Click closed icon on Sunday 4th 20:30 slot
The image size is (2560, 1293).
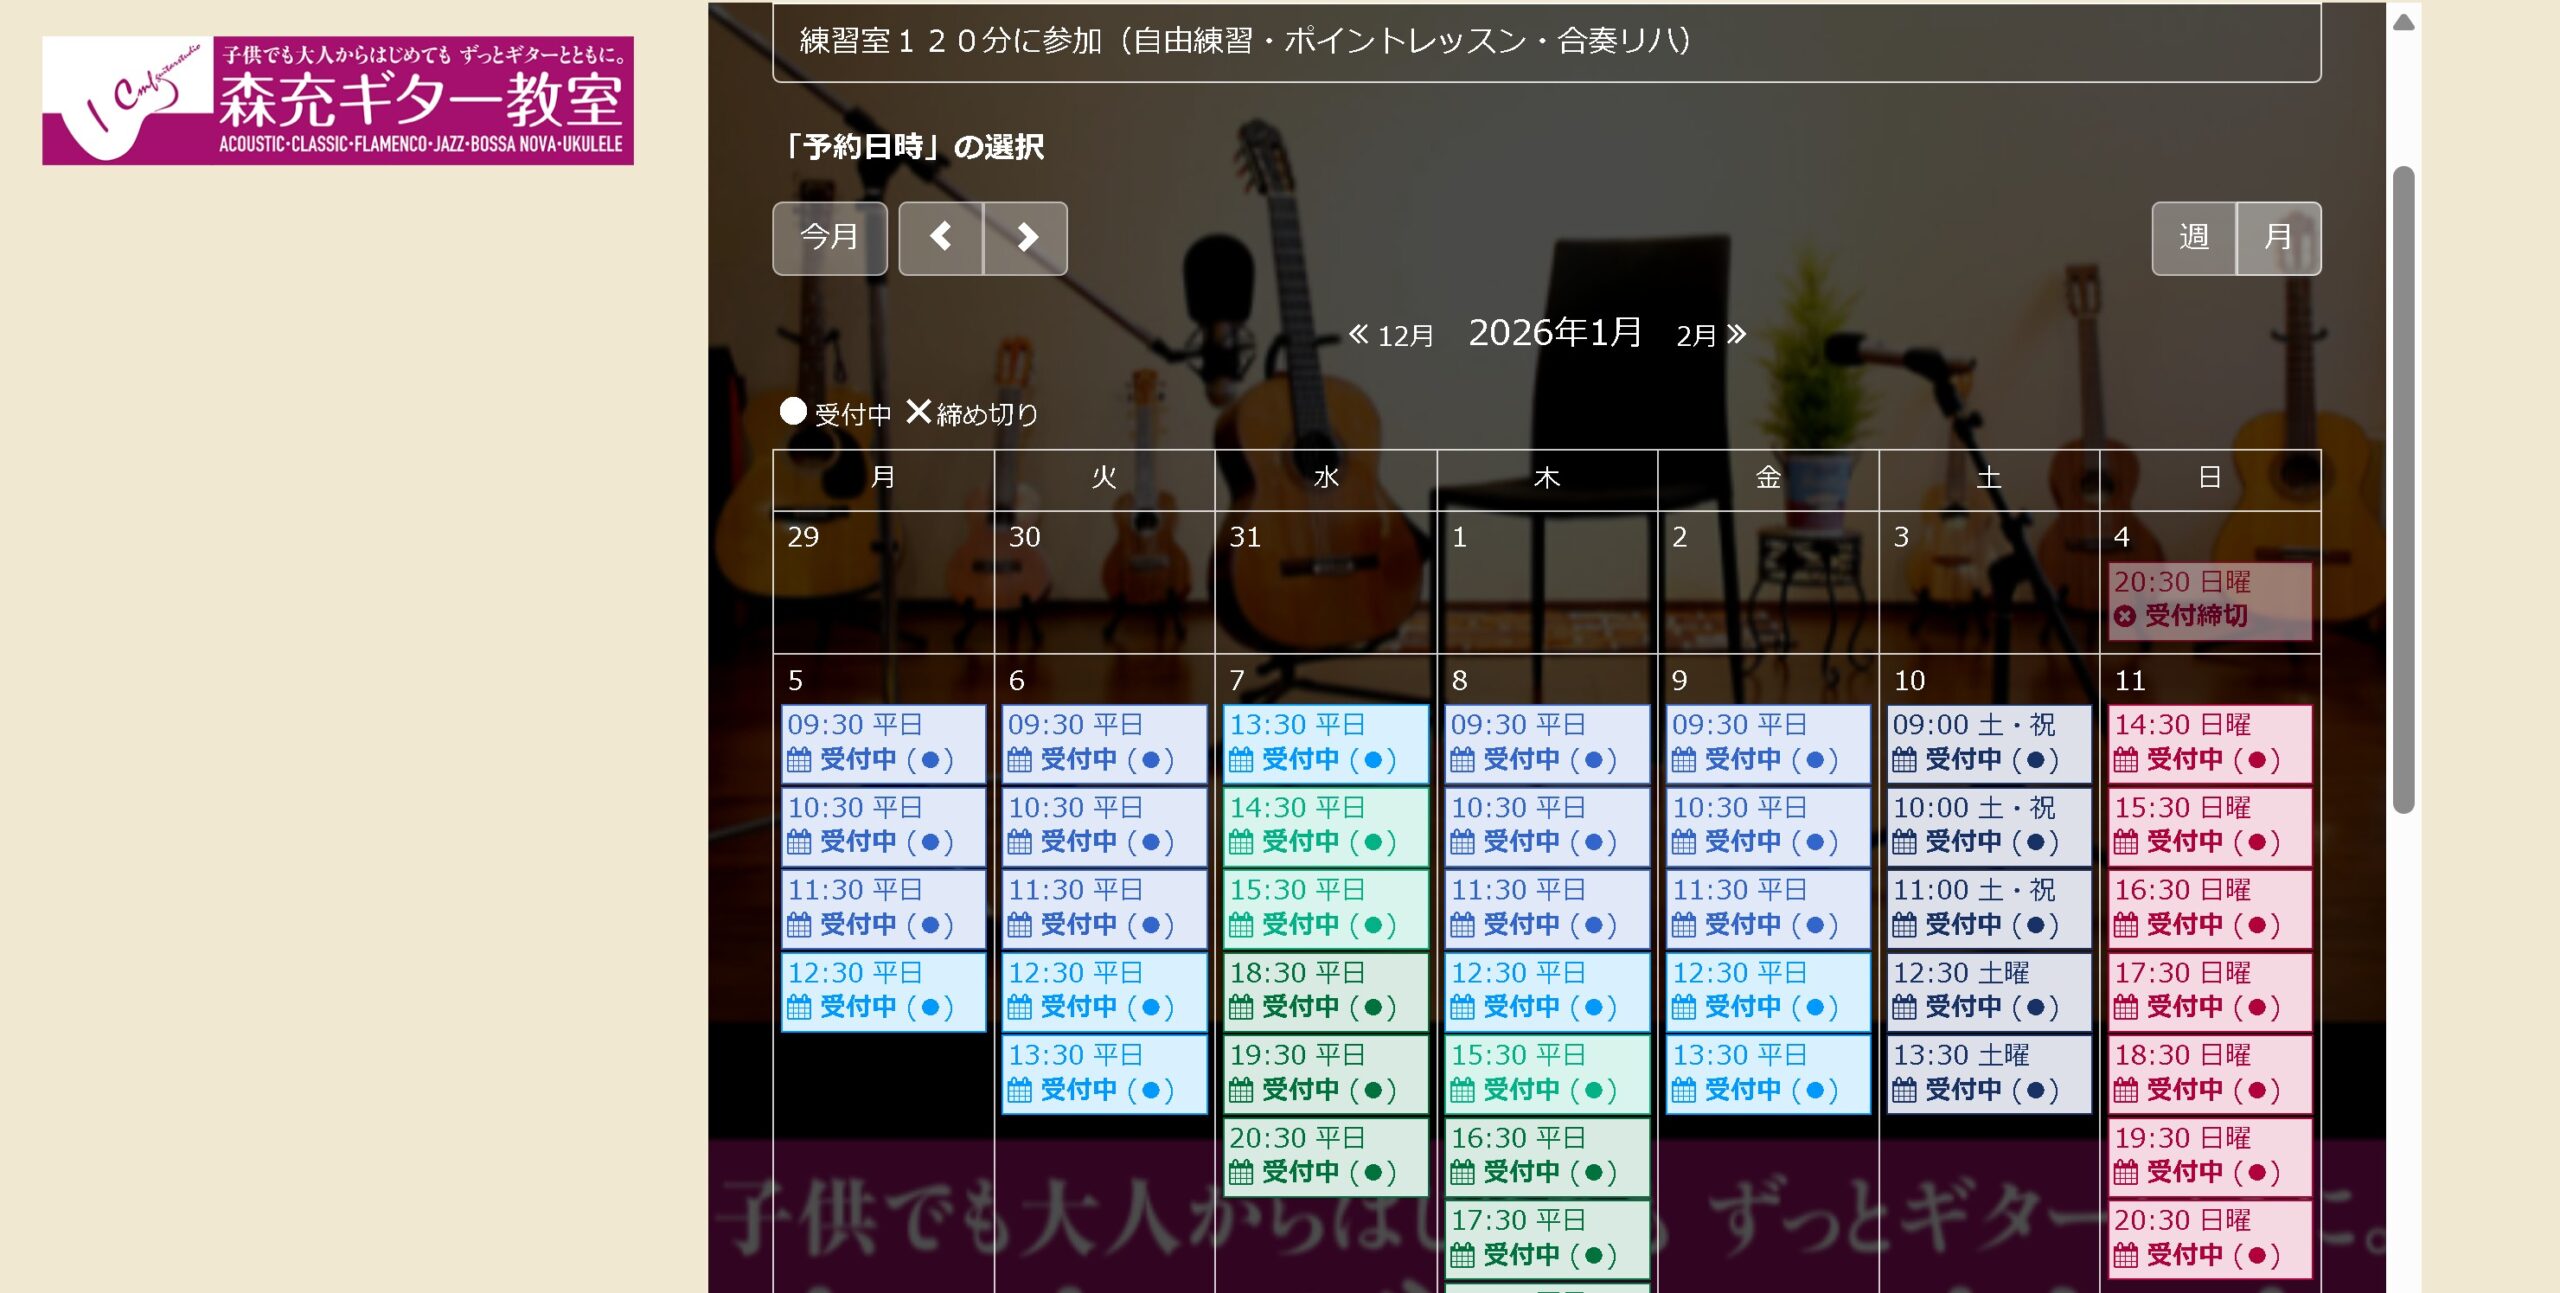coord(2125,616)
